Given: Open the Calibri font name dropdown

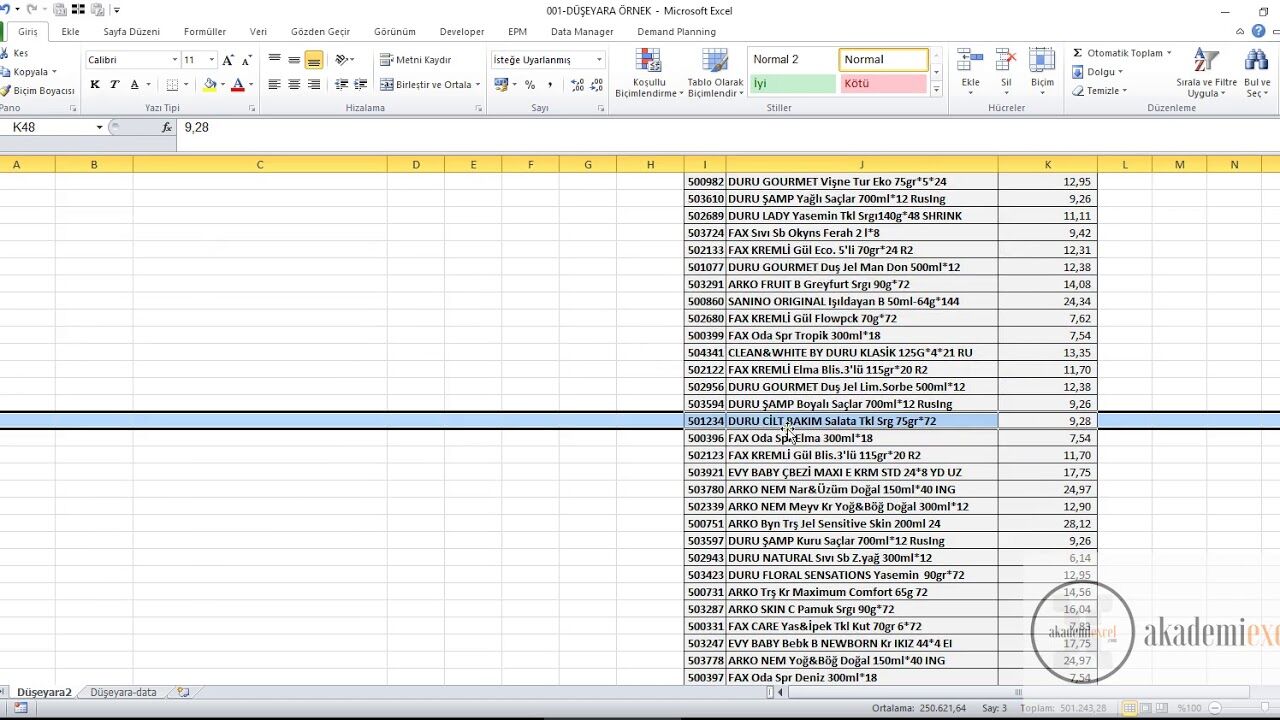Looking at the screenshot, I should click(175, 60).
